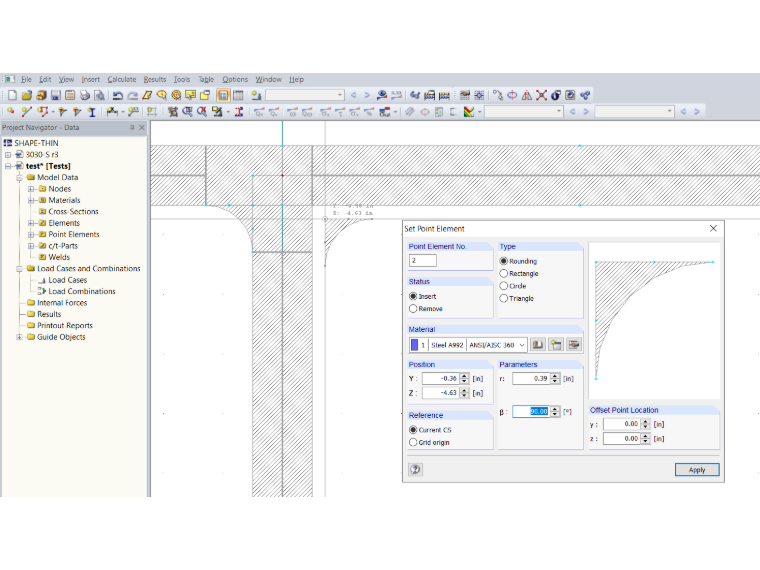
Task: Select Printout Reports in the navigator
Action: [x=65, y=326]
